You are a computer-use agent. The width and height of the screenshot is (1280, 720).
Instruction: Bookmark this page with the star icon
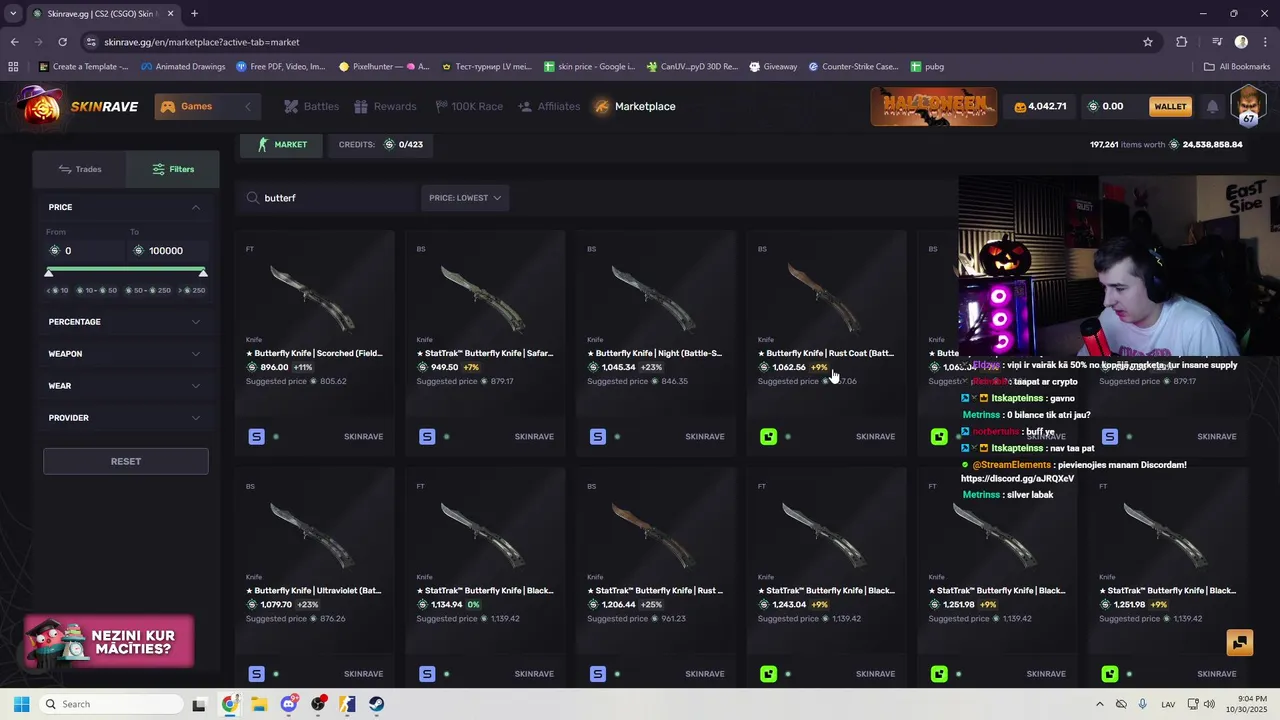click(1148, 42)
